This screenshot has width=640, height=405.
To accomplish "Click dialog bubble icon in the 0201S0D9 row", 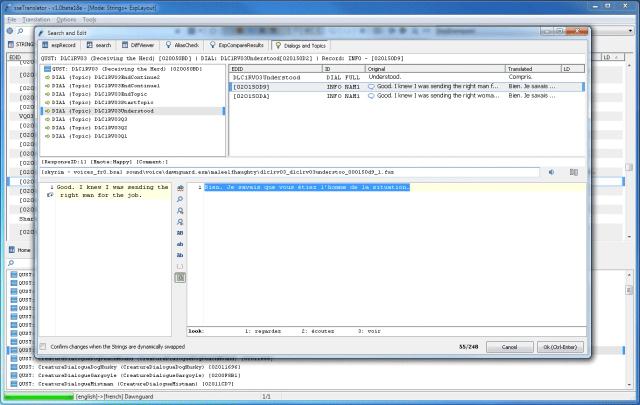I will point(371,87).
